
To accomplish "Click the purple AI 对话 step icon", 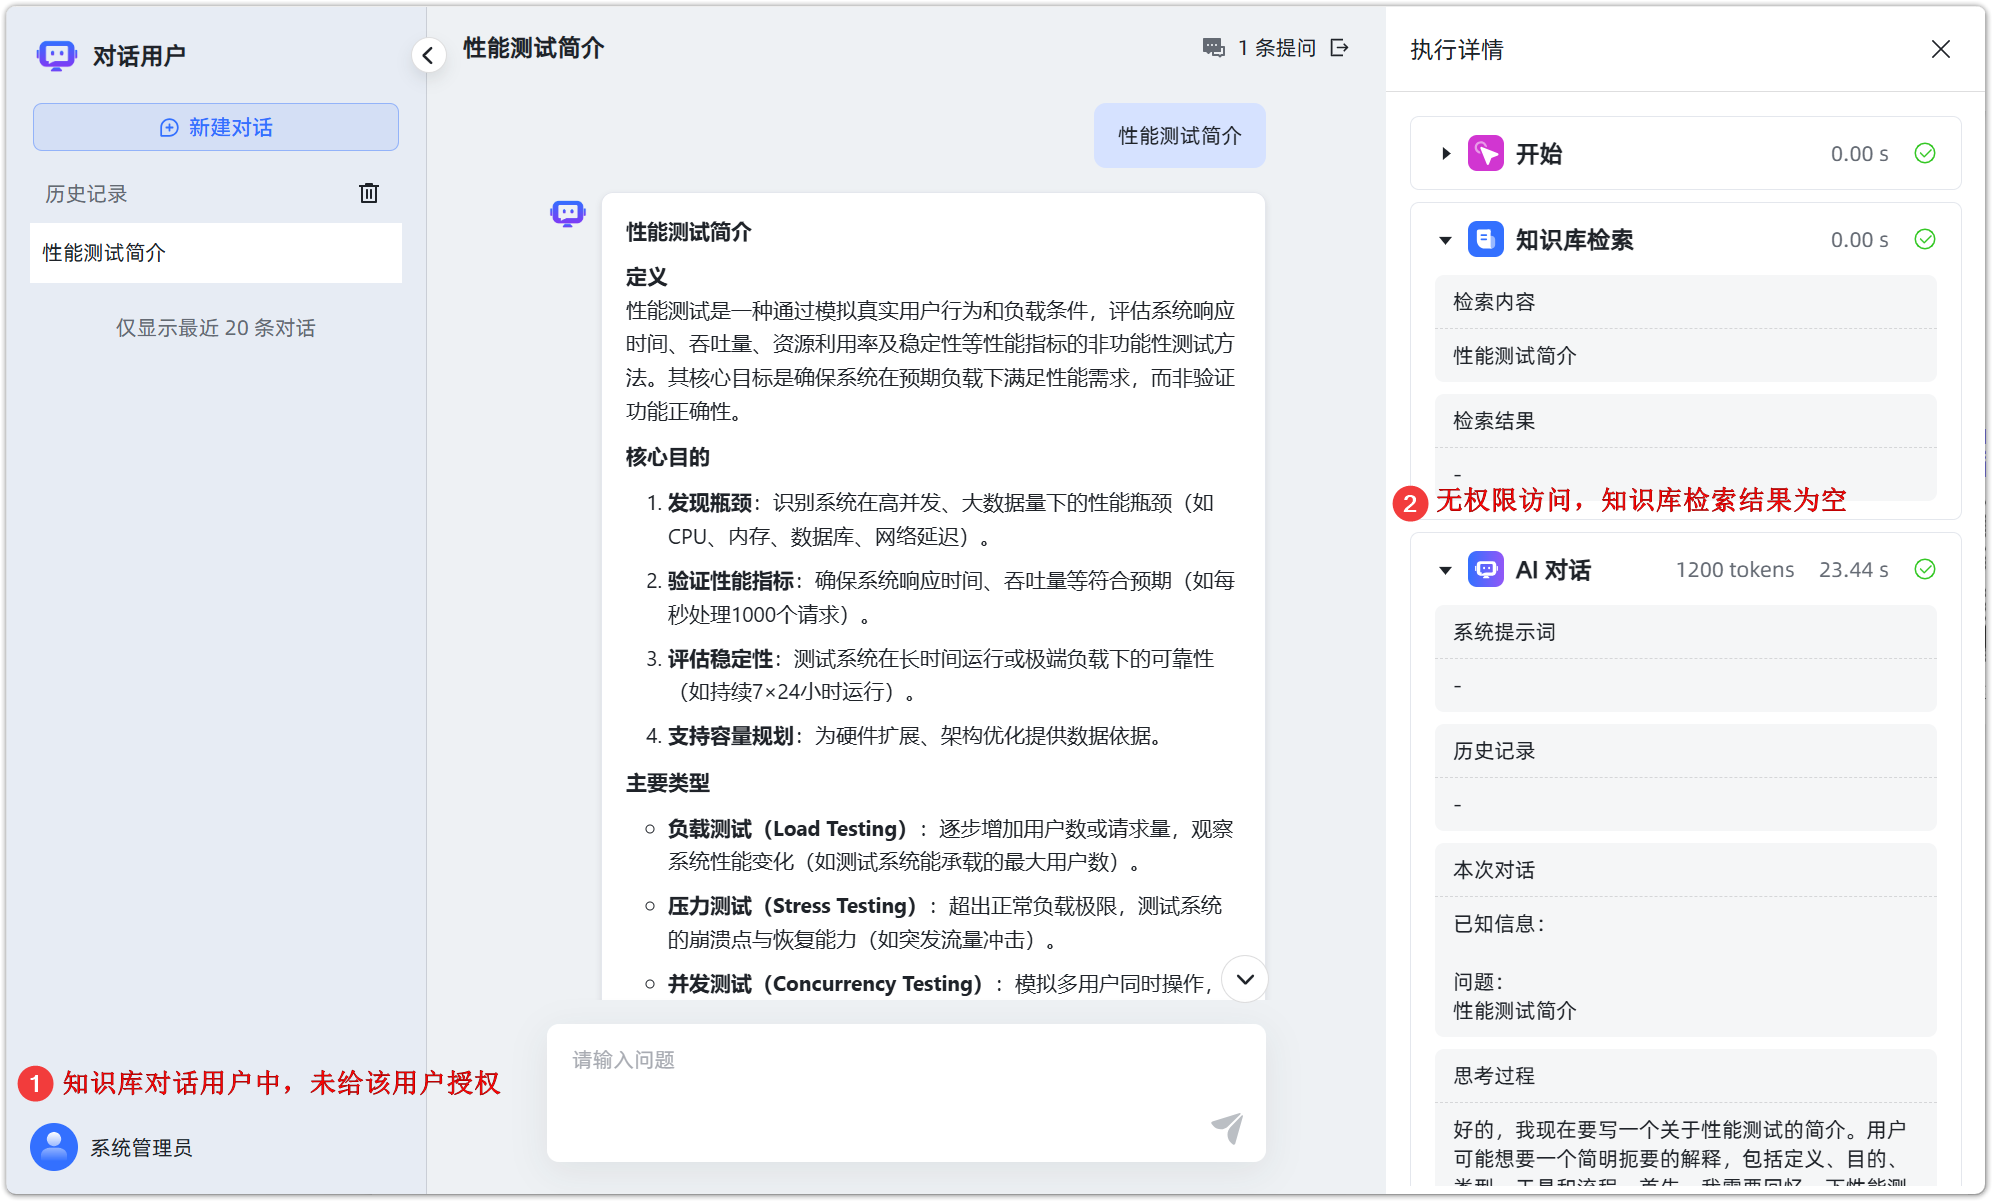I will tap(1486, 569).
